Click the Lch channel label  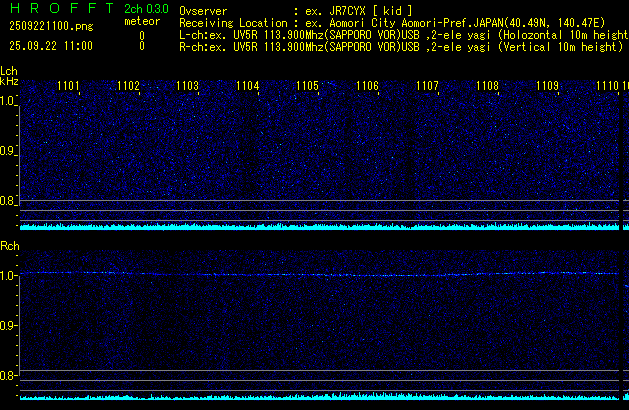click(x=9, y=71)
